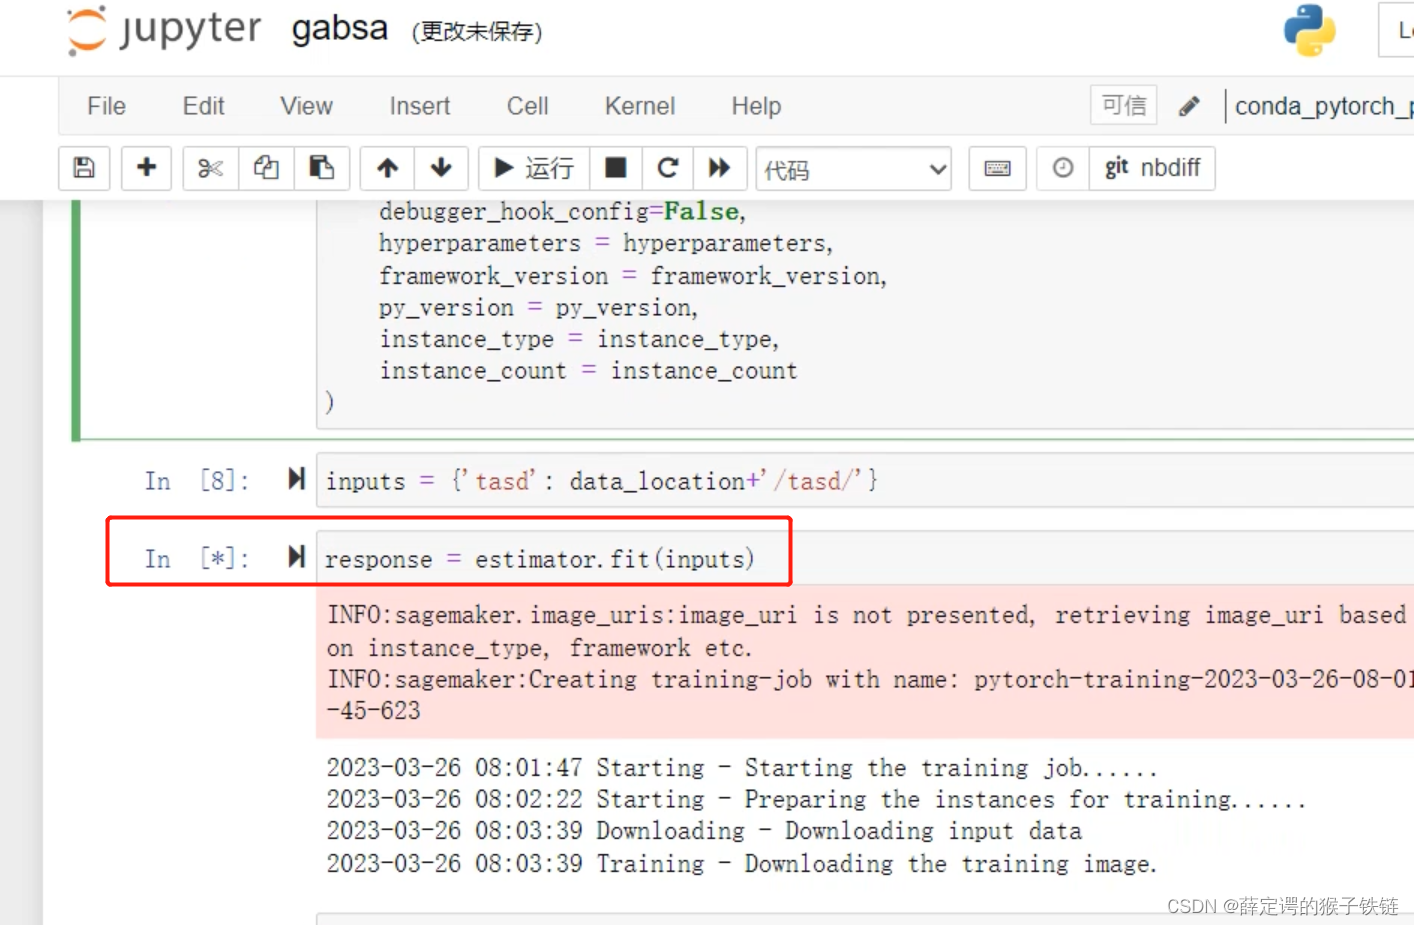Click the Creating training-job log line

870,695
